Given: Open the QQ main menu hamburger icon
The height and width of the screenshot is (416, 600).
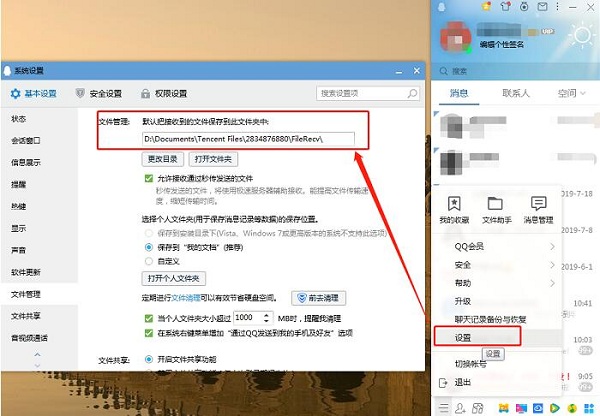Looking at the screenshot, I should 443,408.
